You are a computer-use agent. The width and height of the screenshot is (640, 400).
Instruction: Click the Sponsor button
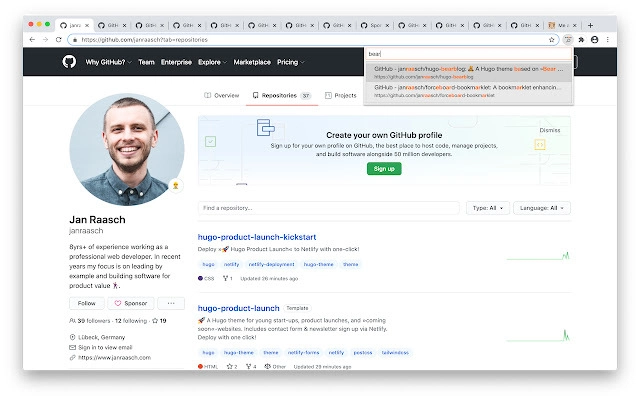(x=131, y=303)
